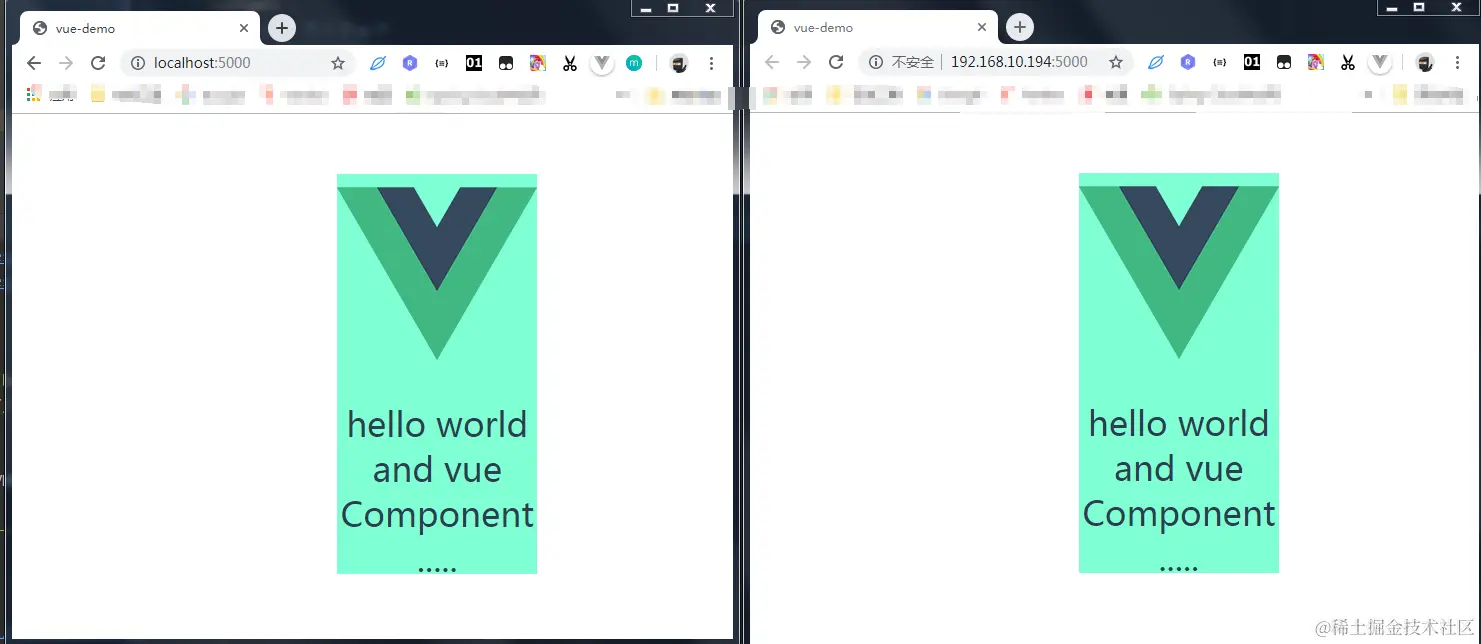Image resolution: width=1481 pixels, height=644 pixels.
Task: Select the vue-demo tab in right window
Action: click(x=878, y=28)
